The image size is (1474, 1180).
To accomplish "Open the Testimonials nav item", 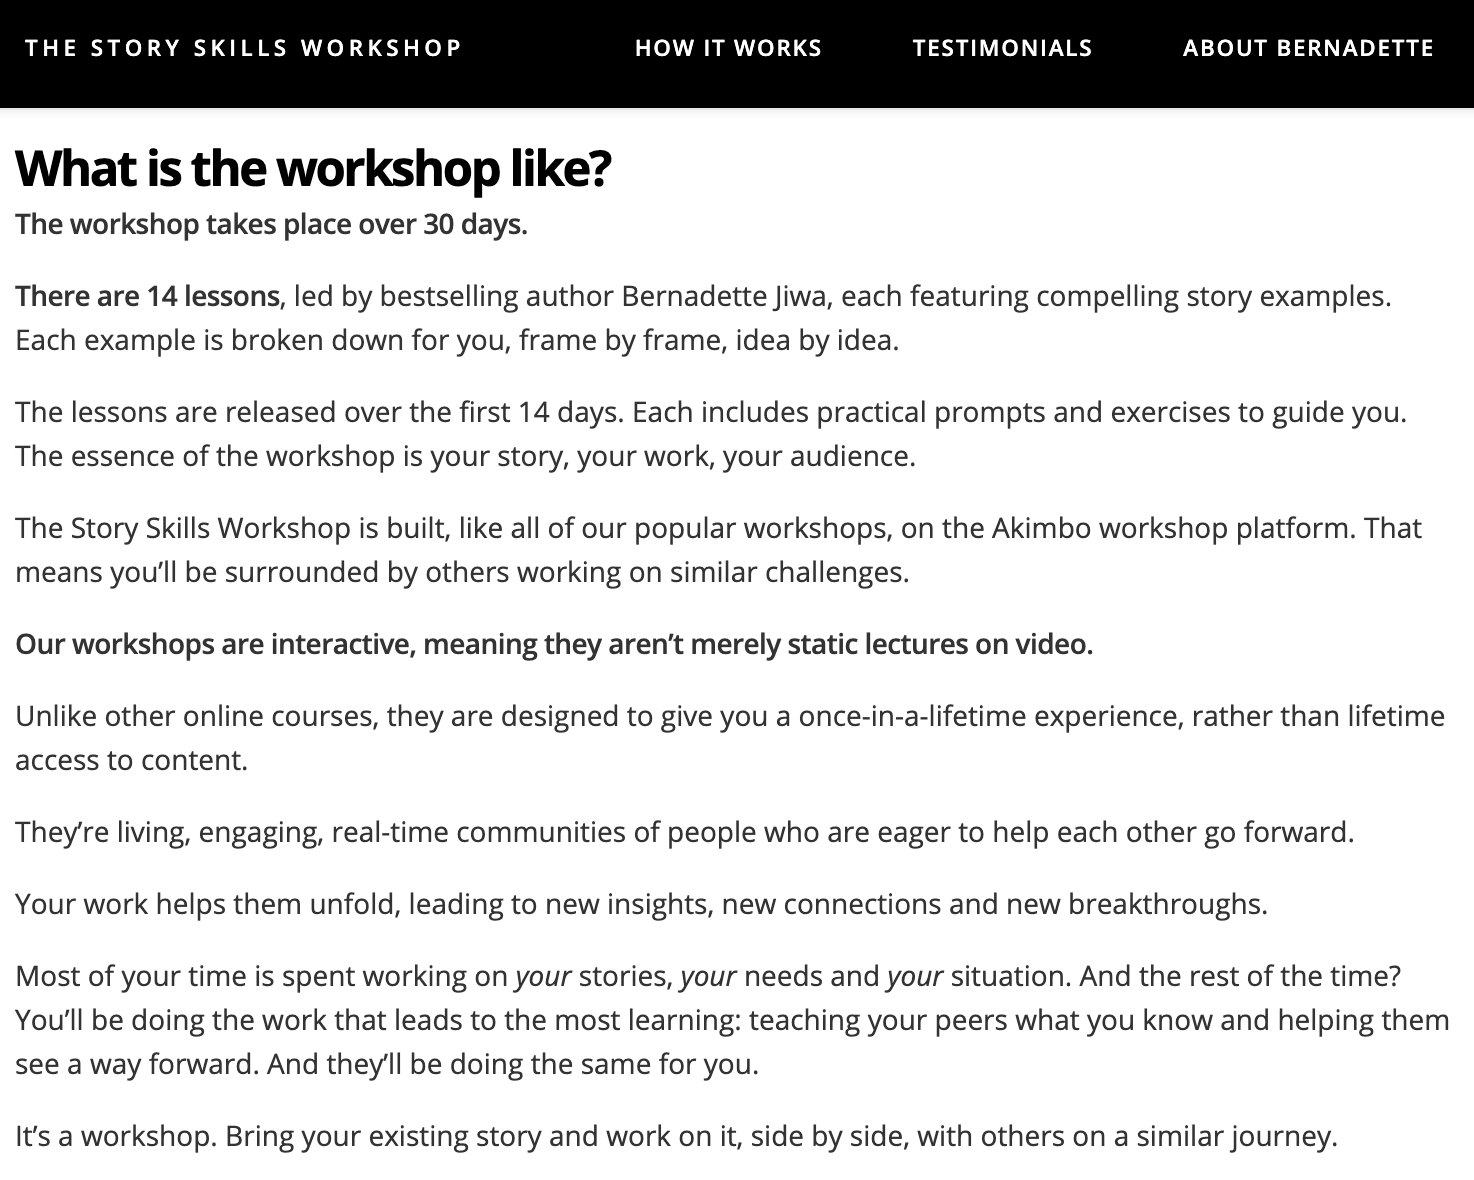I will (x=1002, y=48).
